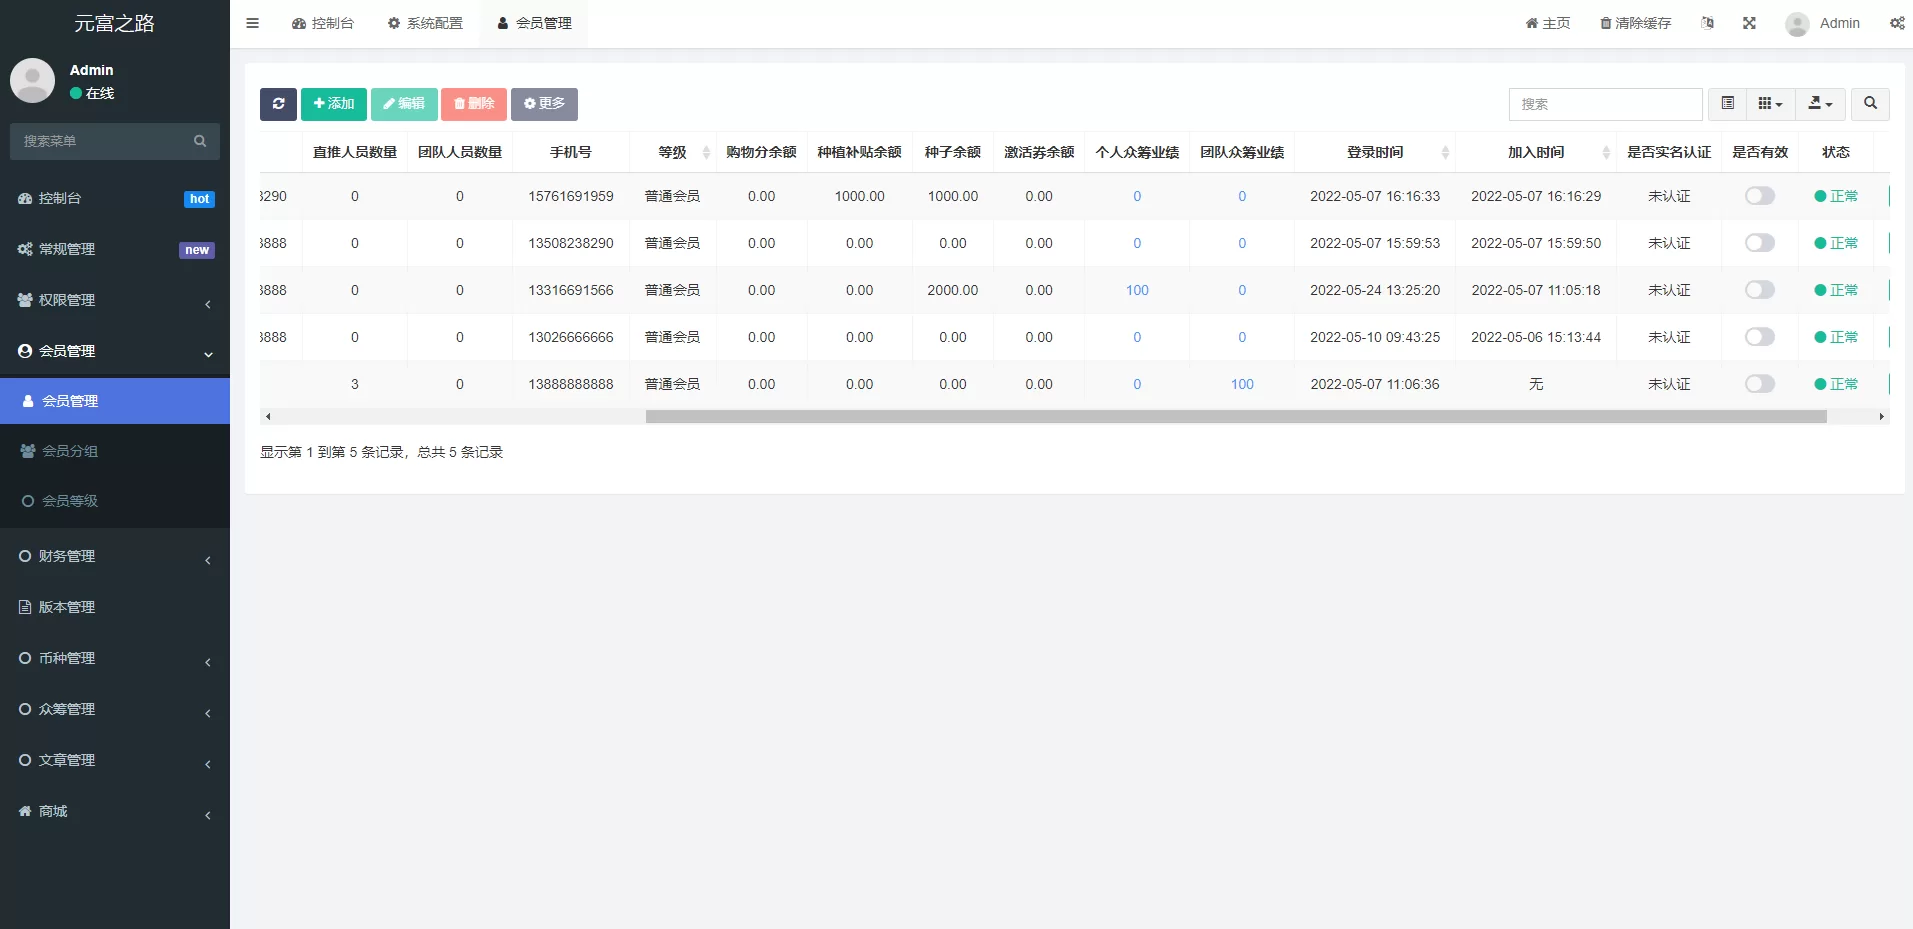The image size is (1913, 929).
Task: Open the fullscreen toggle icon in top bar
Action: click(x=1749, y=22)
